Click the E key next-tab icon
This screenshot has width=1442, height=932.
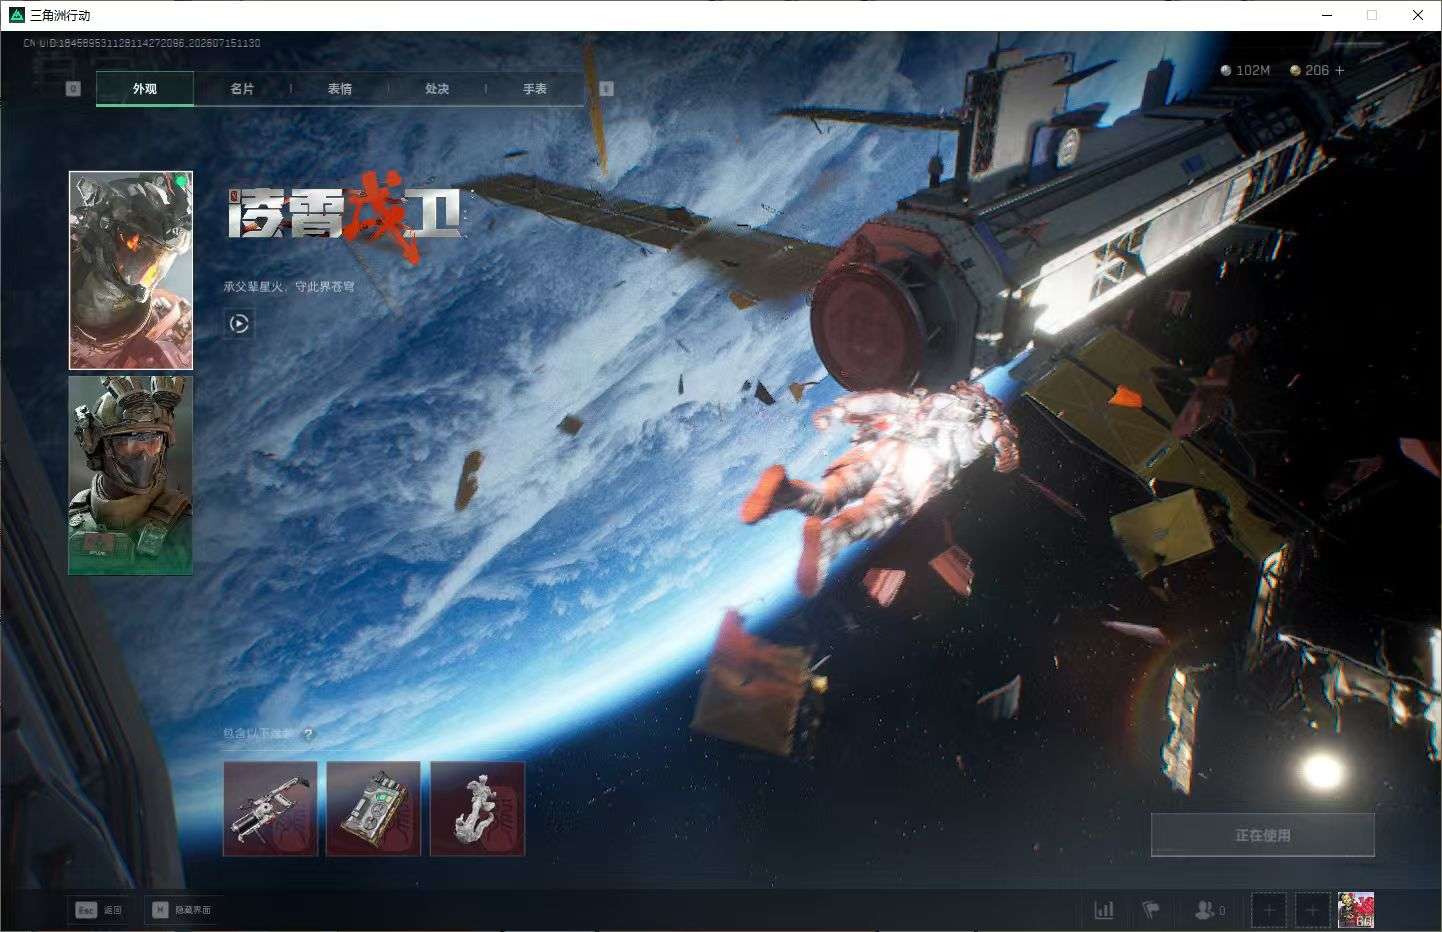click(606, 89)
